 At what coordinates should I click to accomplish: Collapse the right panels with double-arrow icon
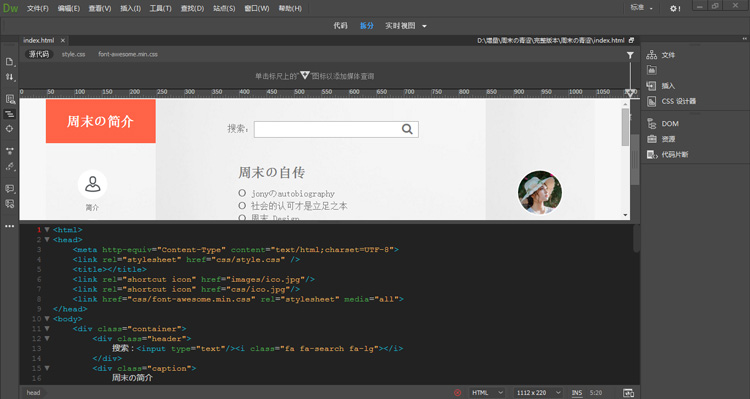[744, 39]
